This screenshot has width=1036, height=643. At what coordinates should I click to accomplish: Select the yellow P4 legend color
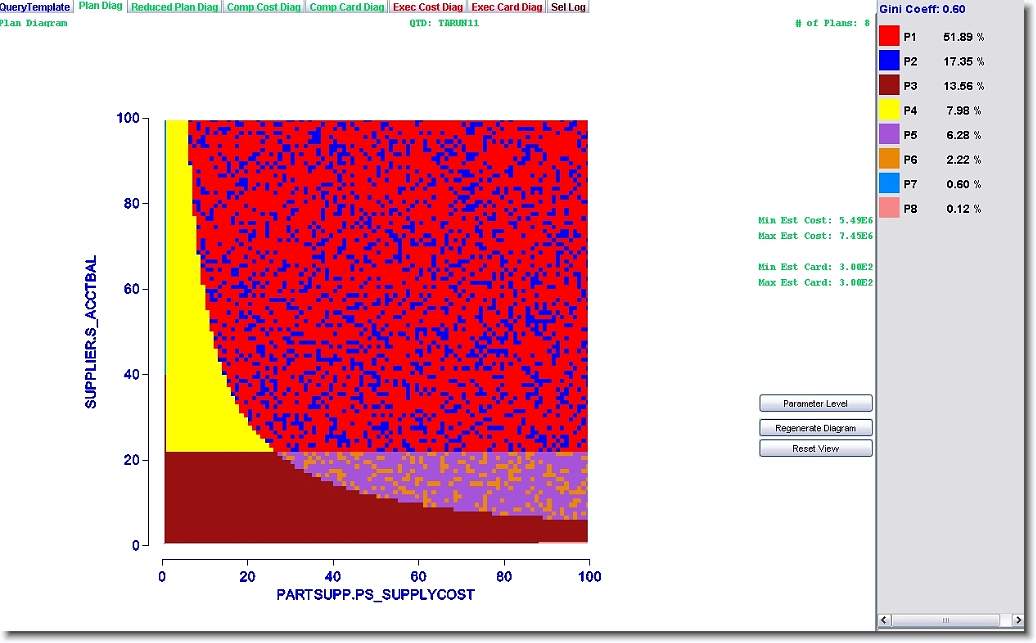[889, 110]
